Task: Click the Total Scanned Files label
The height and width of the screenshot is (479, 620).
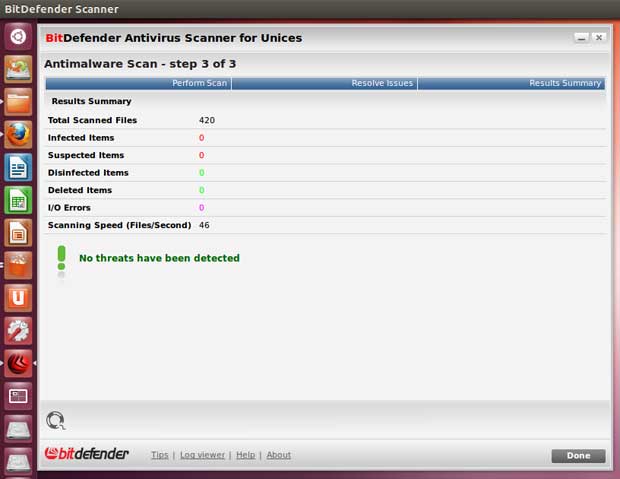Action: coord(93,120)
